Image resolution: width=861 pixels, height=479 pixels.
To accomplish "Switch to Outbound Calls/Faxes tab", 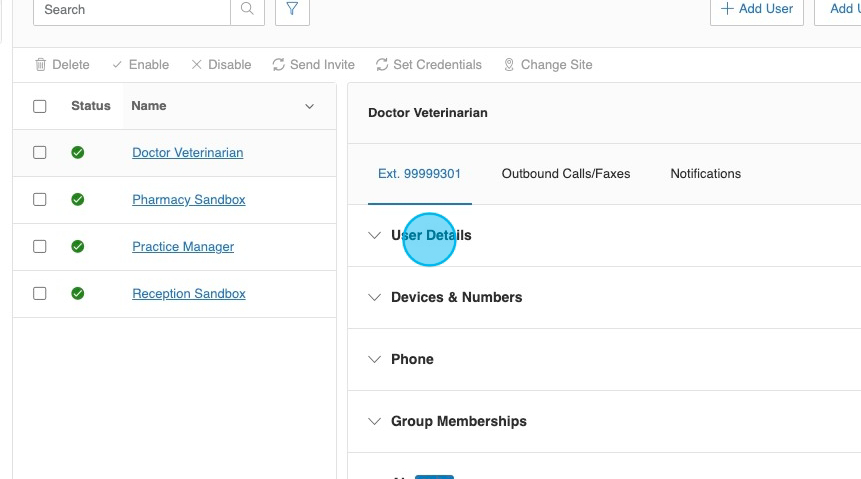I will [566, 174].
